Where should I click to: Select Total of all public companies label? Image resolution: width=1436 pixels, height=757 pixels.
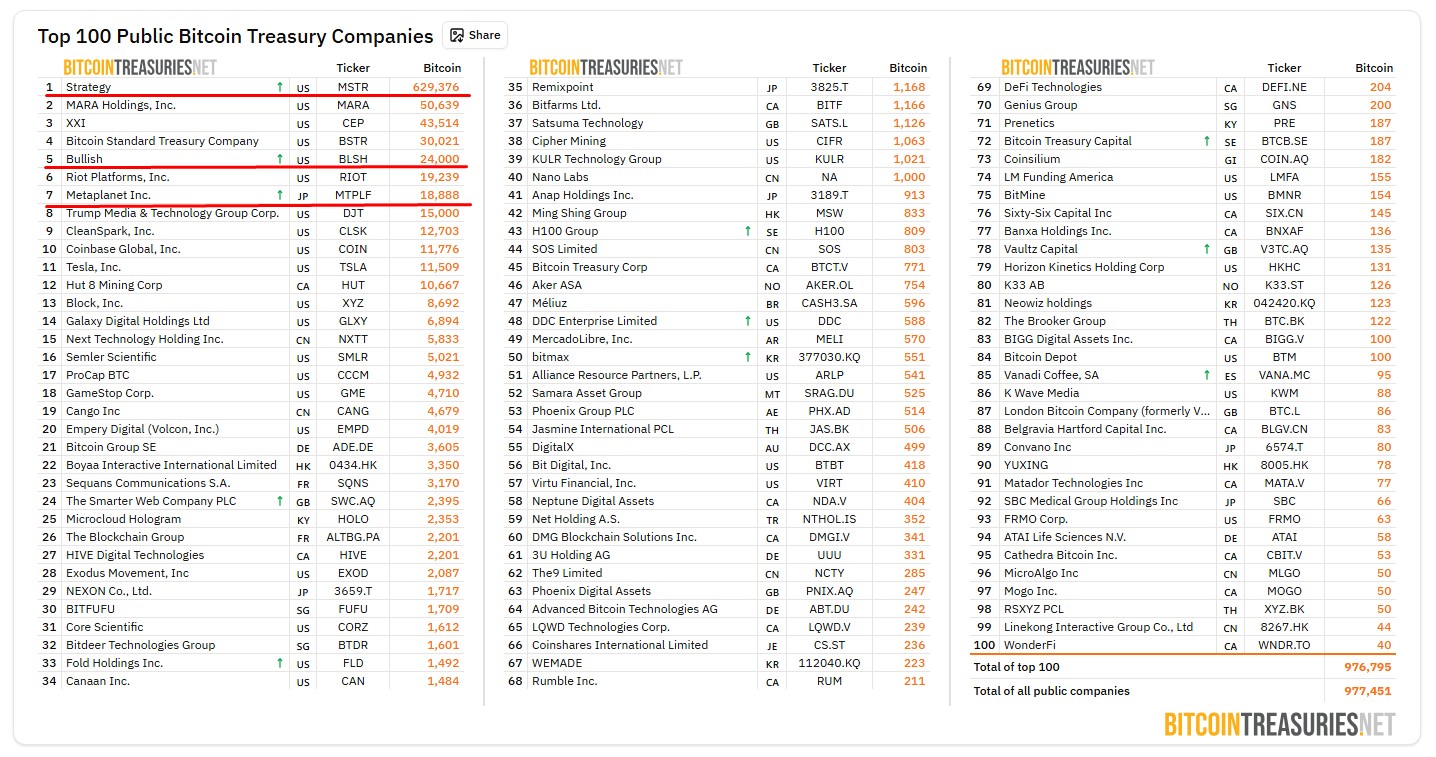1051,691
